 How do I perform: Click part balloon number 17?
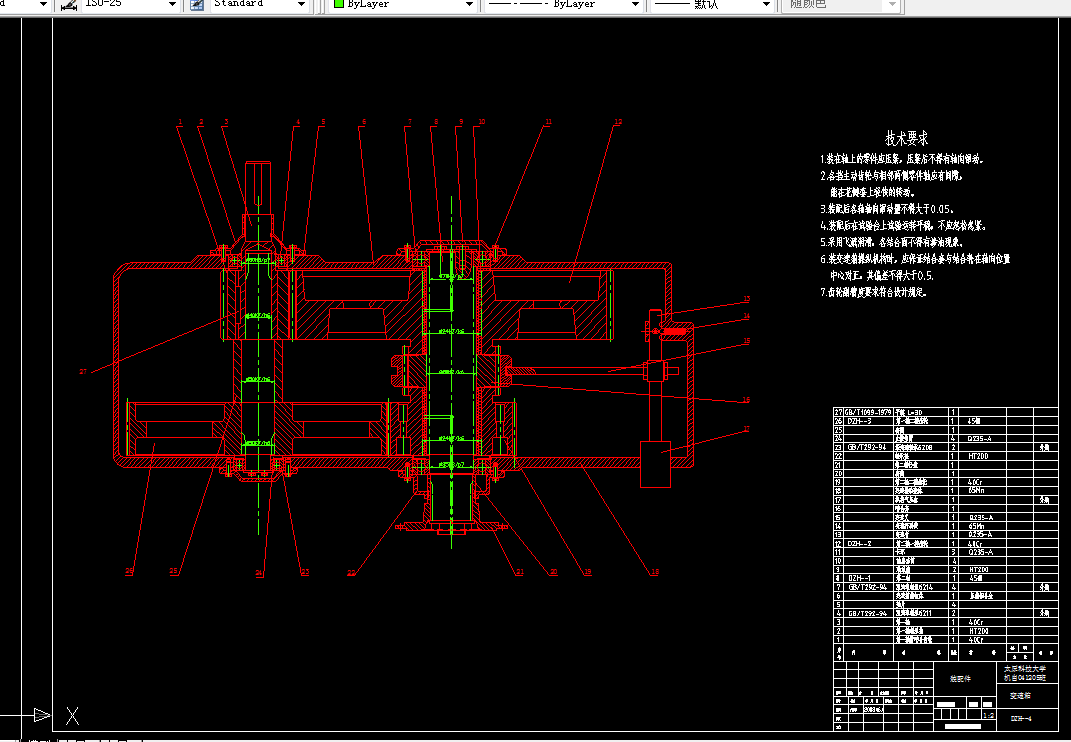[x=747, y=429]
